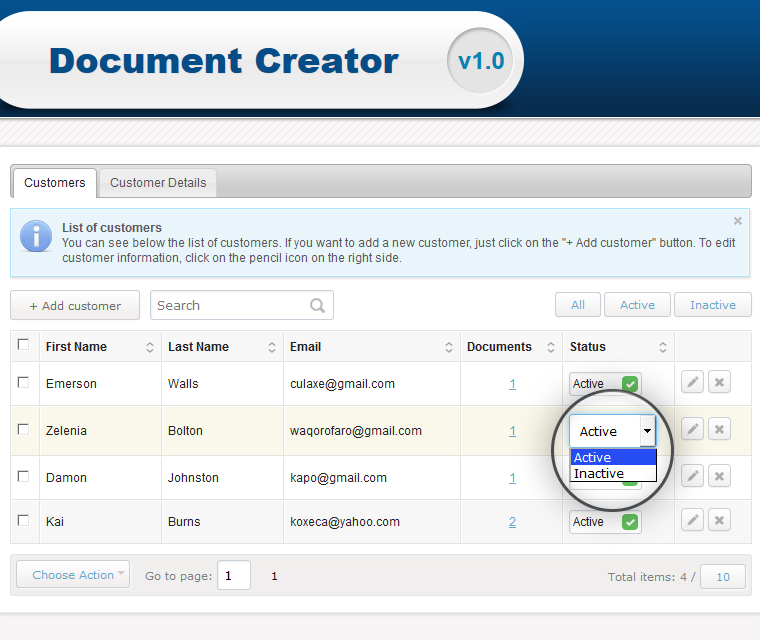Switch to Customer Details tab
Image resolution: width=760 pixels, height=640 pixels.
(158, 183)
